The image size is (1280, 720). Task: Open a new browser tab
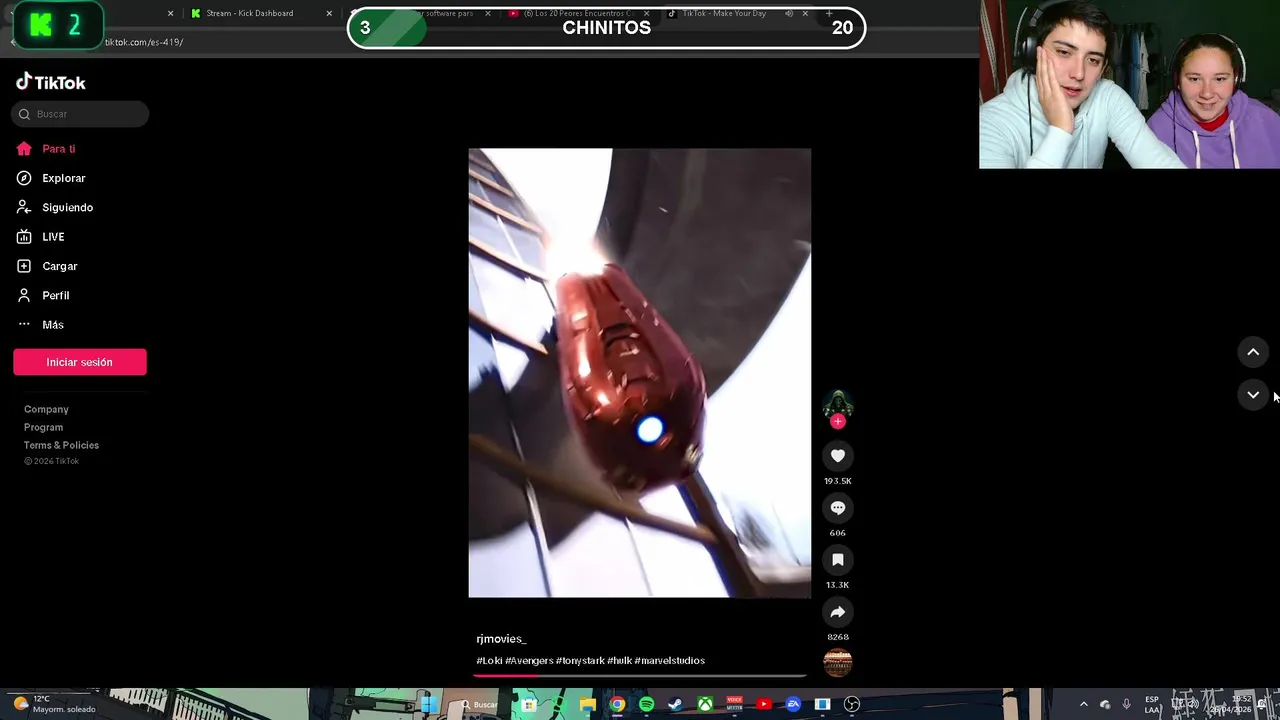pos(829,13)
